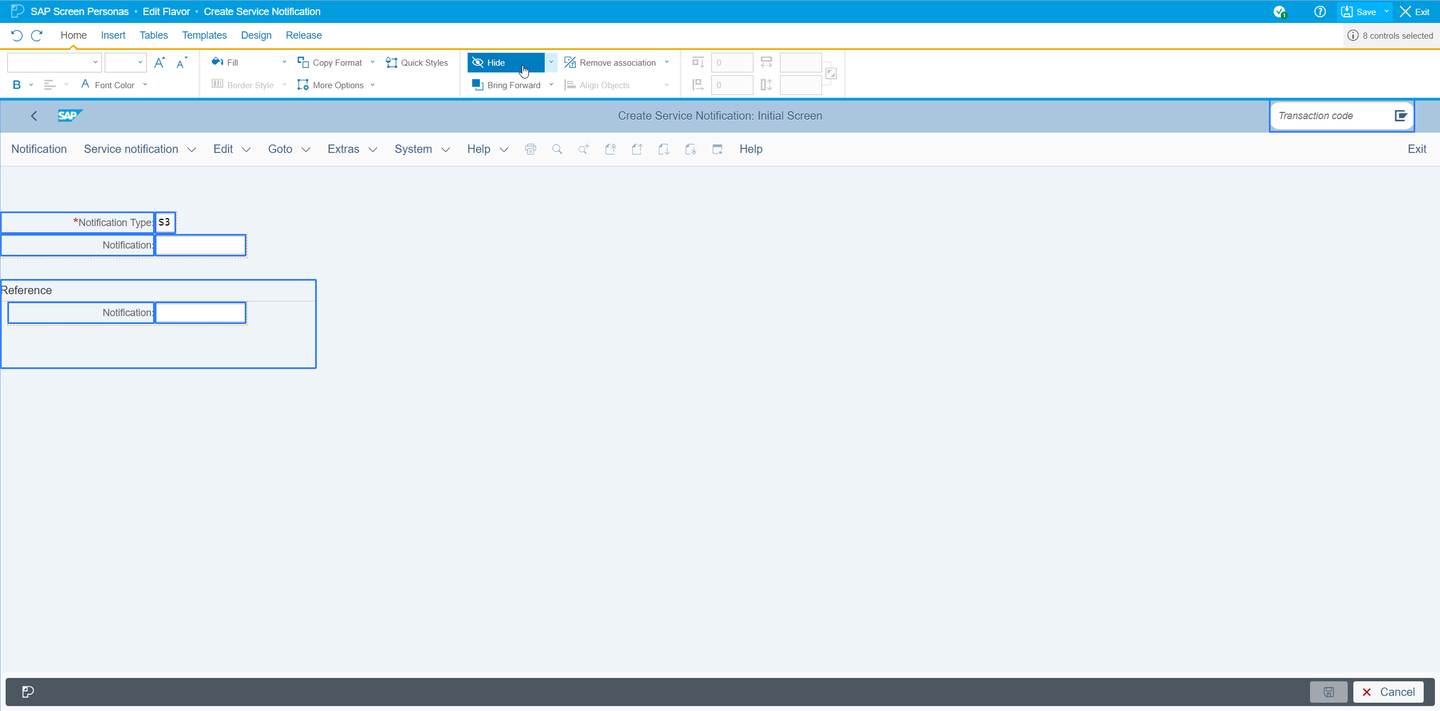This screenshot has width=1440, height=711.
Task: Expand the Hide button dropdown arrow
Action: tap(551, 62)
